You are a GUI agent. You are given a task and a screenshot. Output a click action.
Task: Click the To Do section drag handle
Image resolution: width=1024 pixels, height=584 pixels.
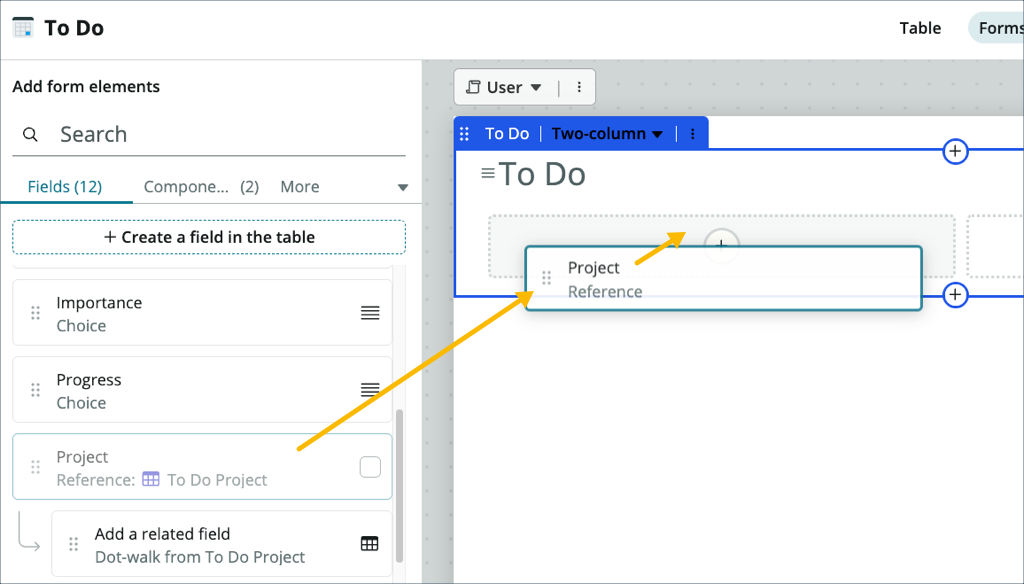(x=464, y=134)
